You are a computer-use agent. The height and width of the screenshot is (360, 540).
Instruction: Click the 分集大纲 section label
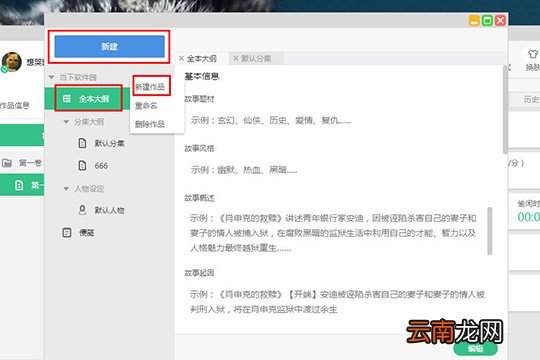click(x=89, y=122)
